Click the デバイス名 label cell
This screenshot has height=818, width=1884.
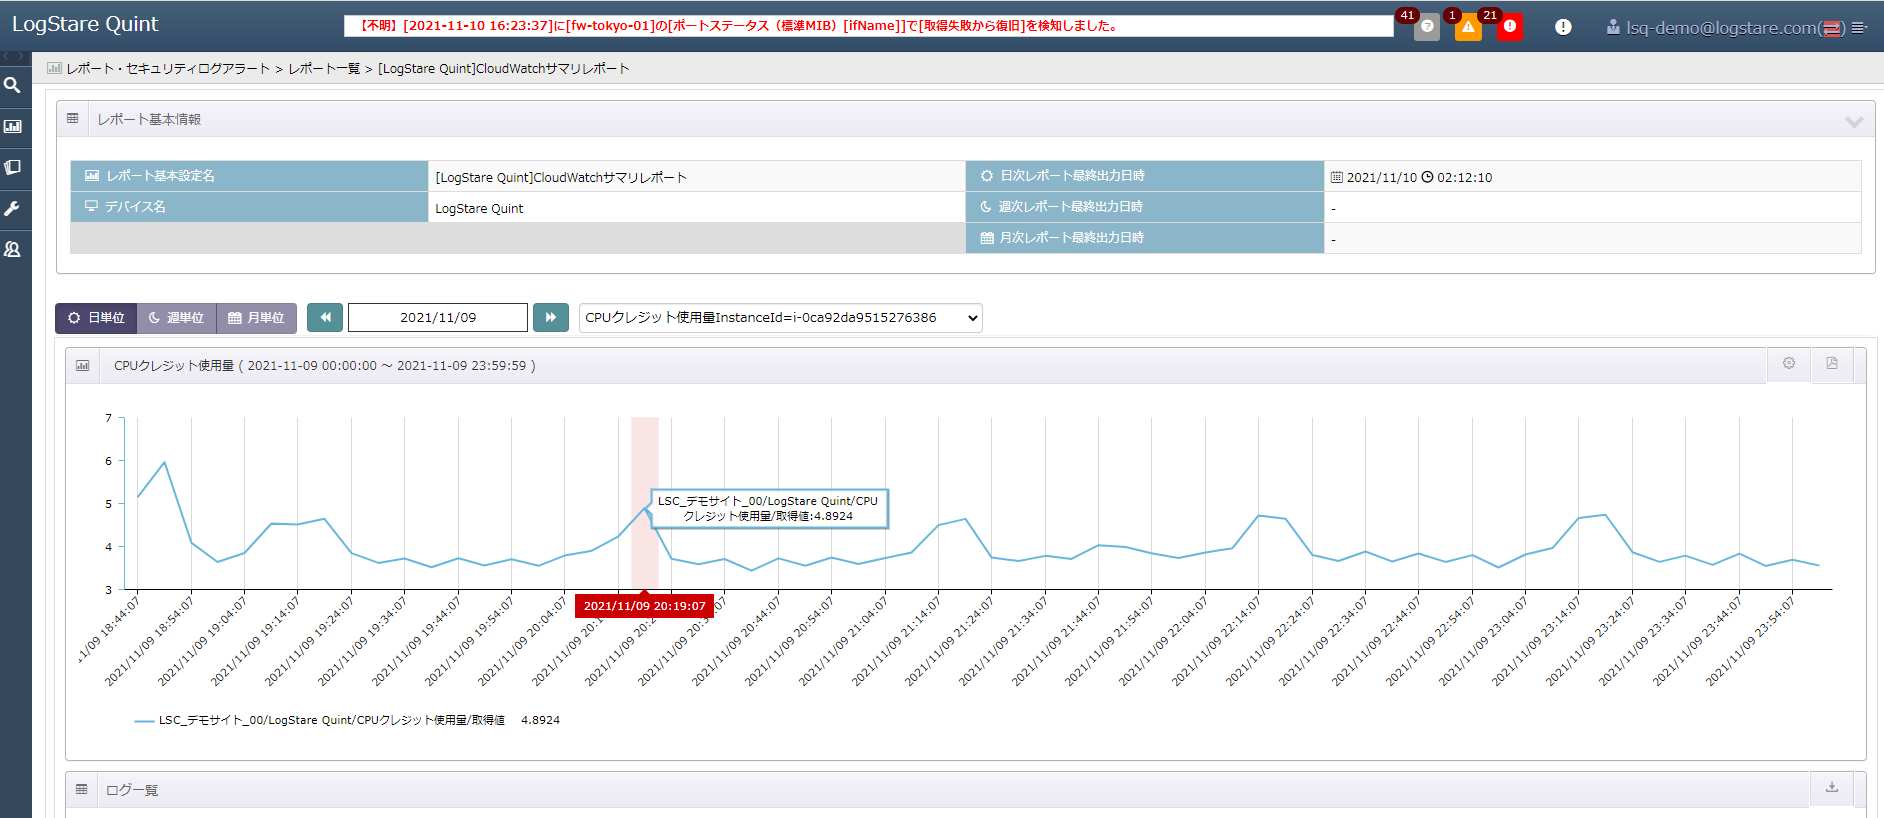(249, 207)
